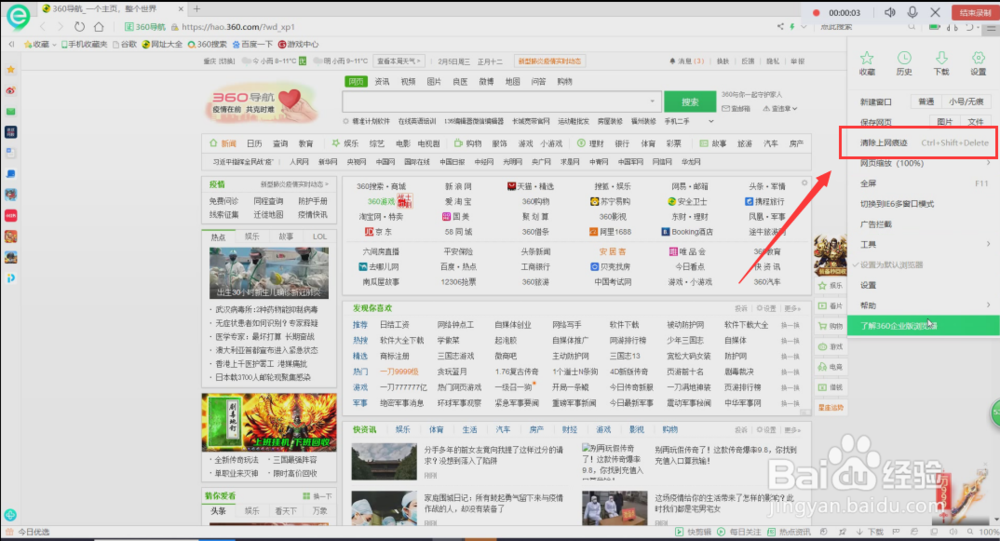The height and width of the screenshot is (541, 1000).
Task: Open sidebar green mail icon
Action: pos(10,112)
